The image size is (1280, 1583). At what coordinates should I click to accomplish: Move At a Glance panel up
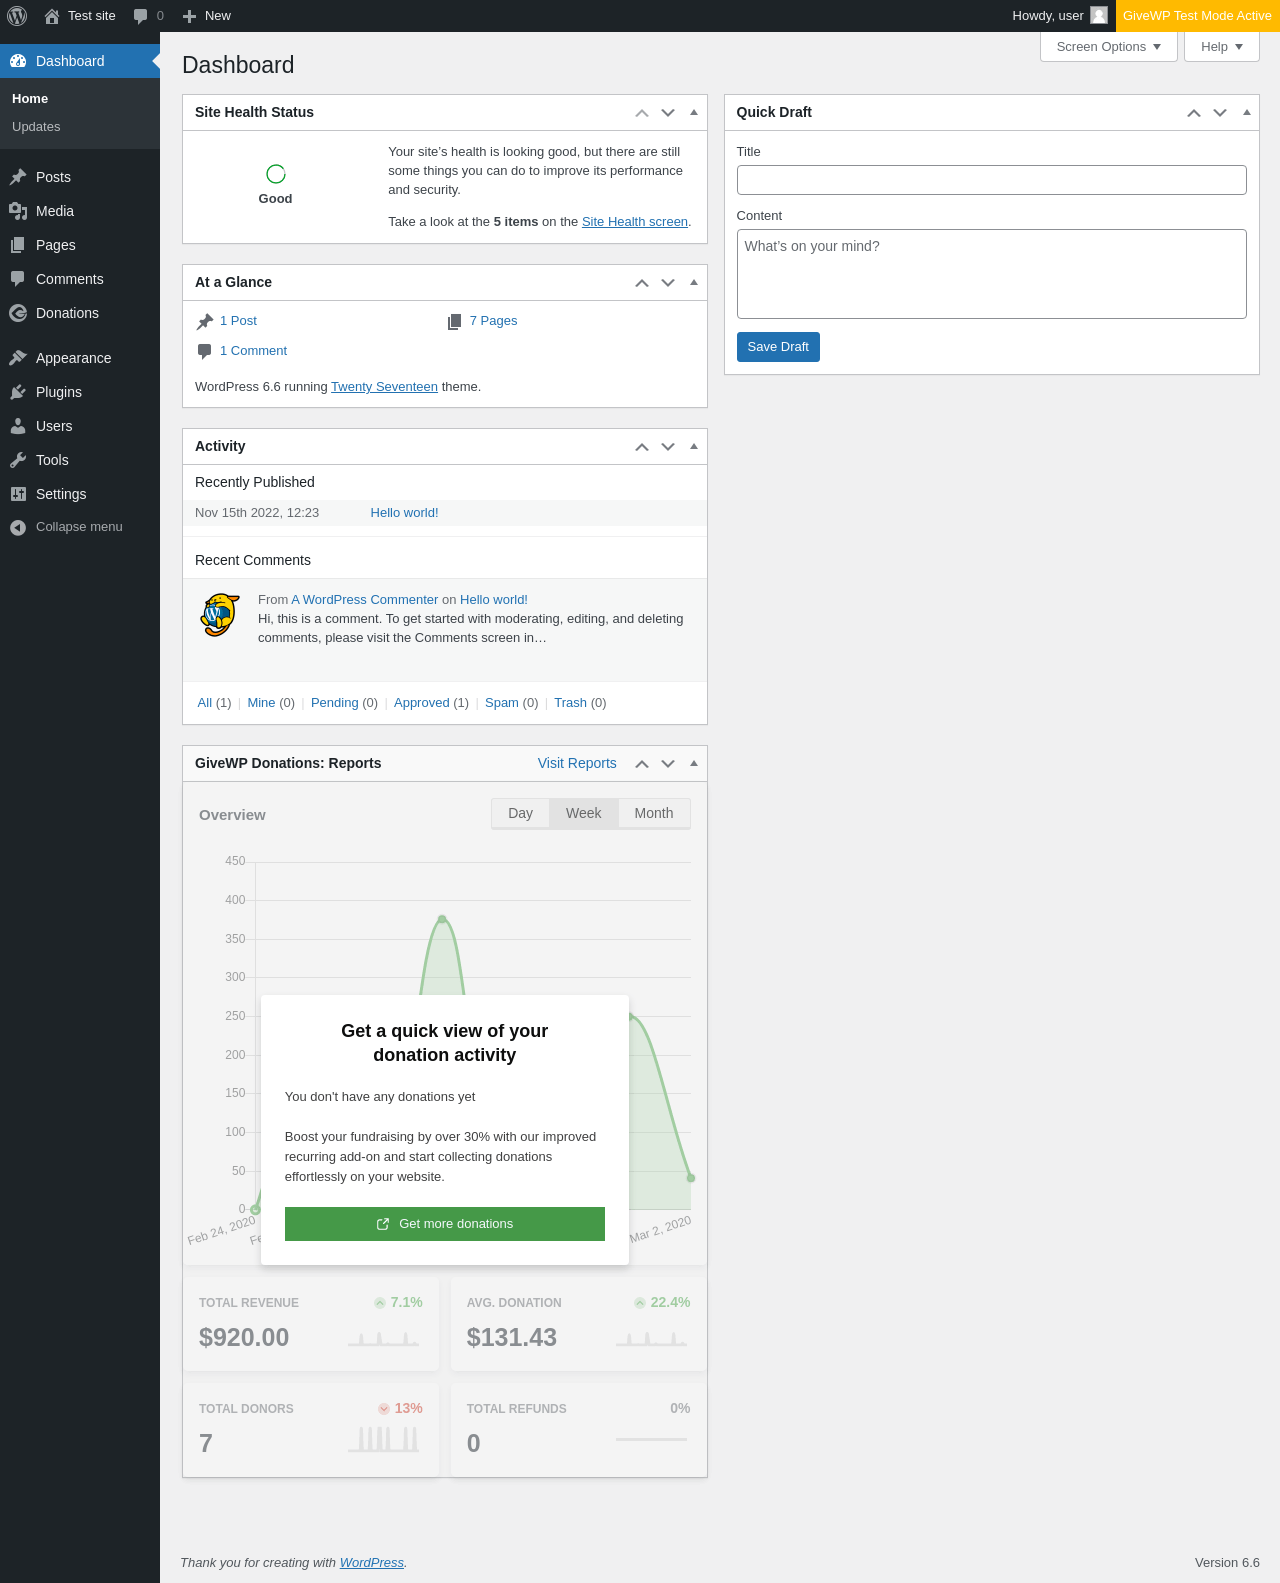642,283
